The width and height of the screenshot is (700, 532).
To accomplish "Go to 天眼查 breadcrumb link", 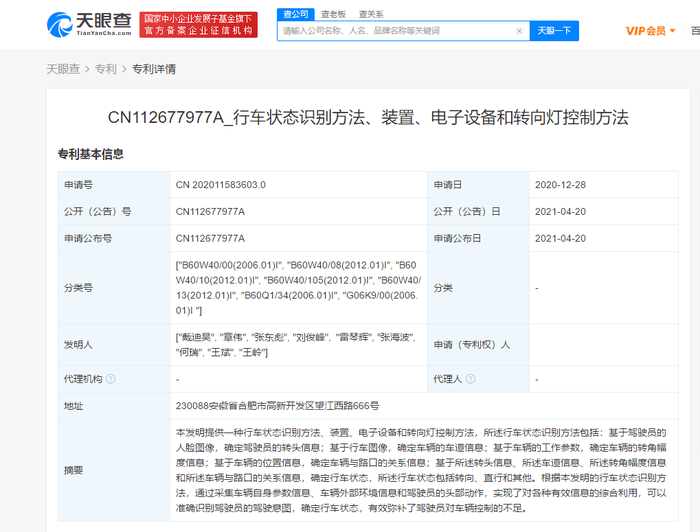I will tap(63, 69).
